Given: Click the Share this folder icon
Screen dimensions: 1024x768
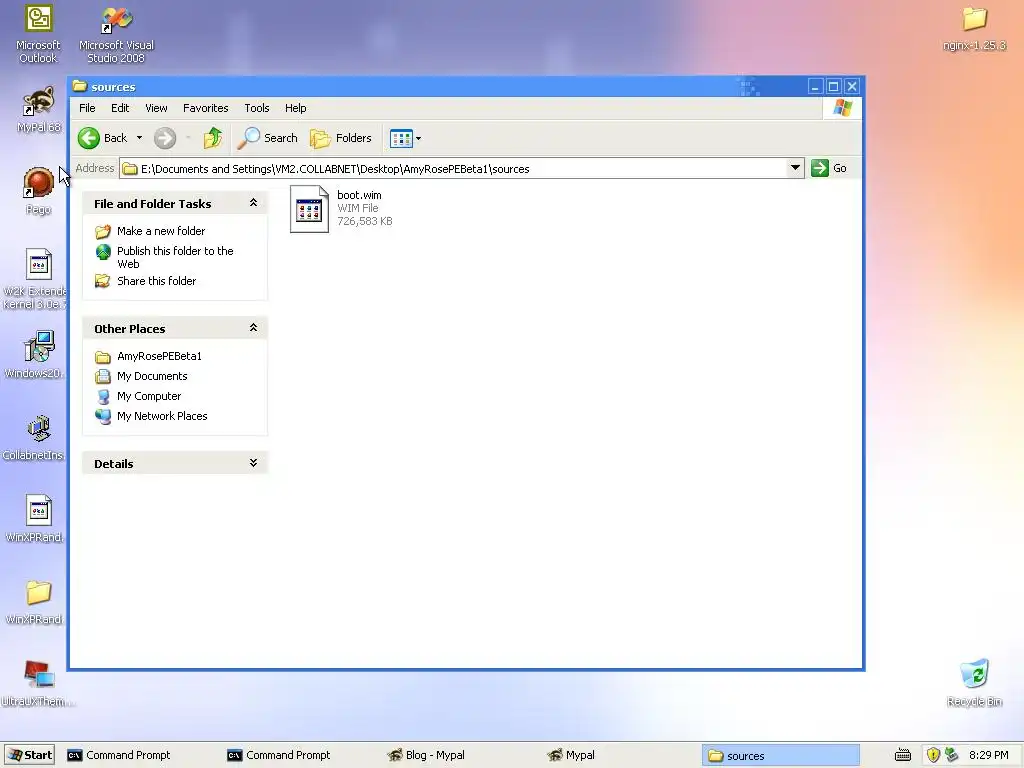Looking at the screenshot, I should tap(103, 281).
